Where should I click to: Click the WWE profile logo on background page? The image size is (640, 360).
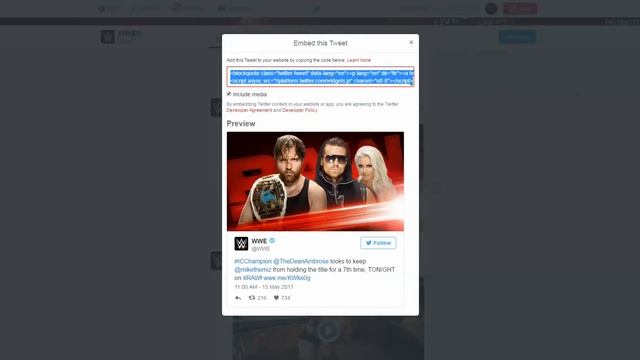click(x=108, y=37)
